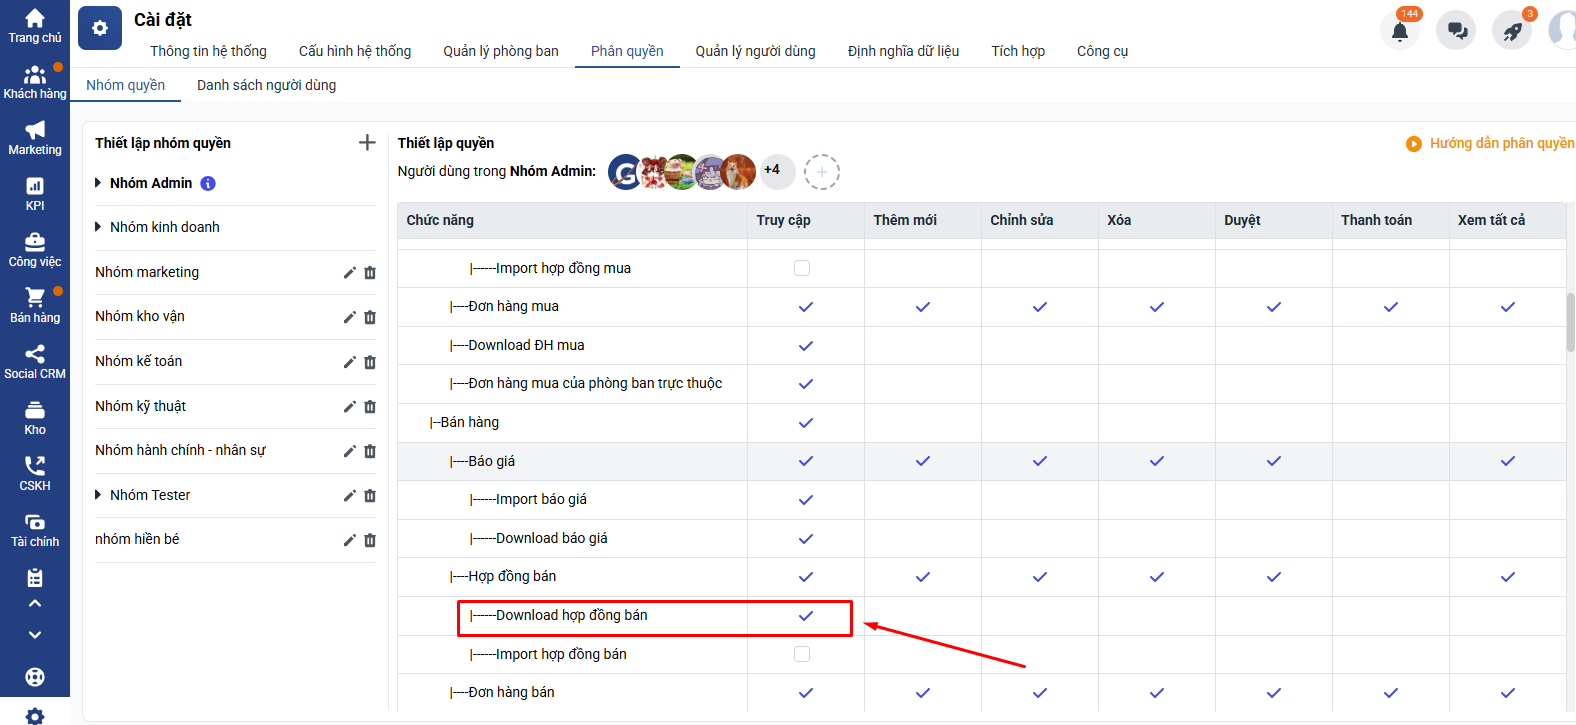
Task: Delete Nhóm kế toán using trash icon
Action: (x=370, y=362)
